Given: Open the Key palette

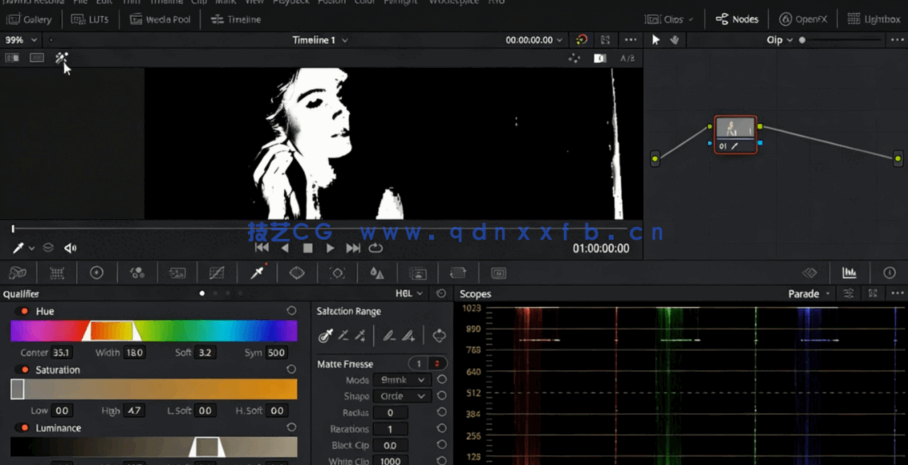Looking at the screenshot, I should 418,273.
